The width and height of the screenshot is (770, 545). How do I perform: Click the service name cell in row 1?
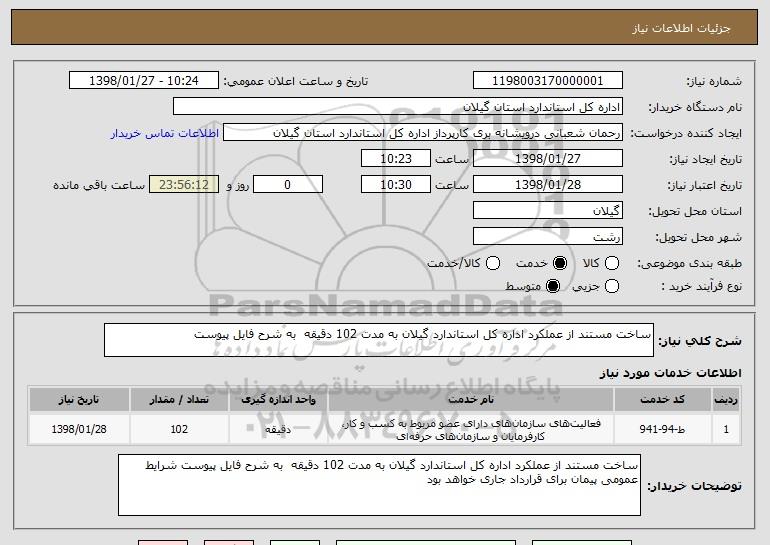[470, 429]
